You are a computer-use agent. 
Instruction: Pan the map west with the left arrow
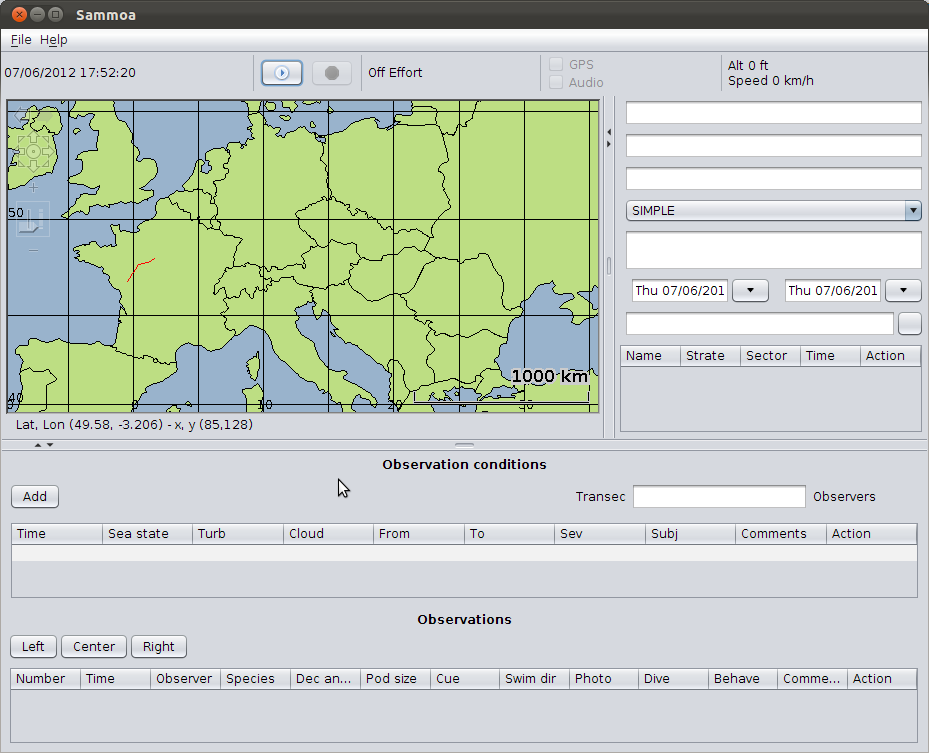click(x=19, y=152)
